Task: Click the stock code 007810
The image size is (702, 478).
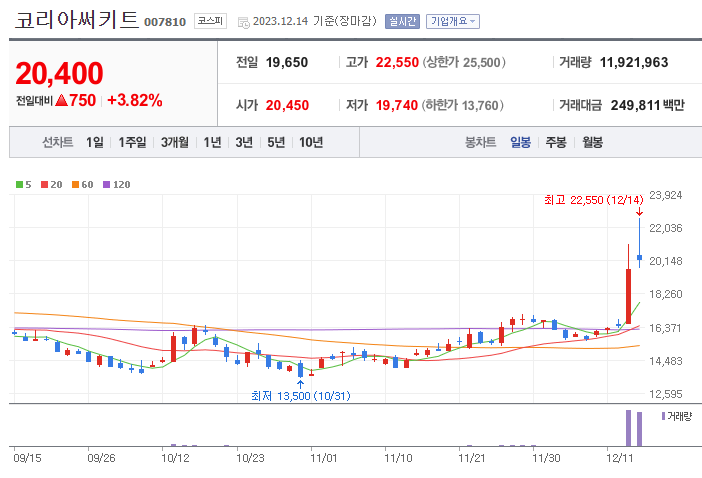Action: coord(165,22)
